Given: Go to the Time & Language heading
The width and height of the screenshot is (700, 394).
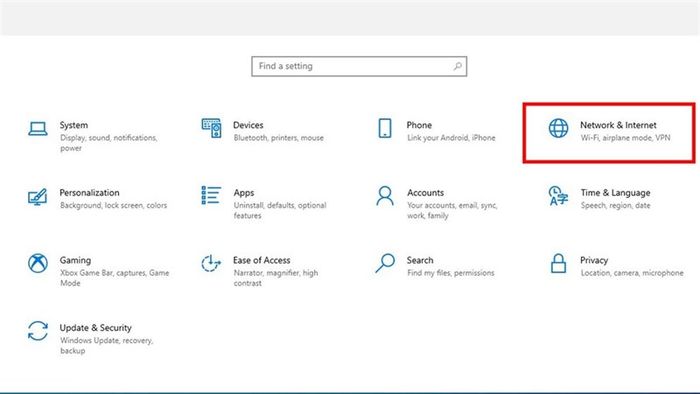Looking at the screenshot, I should point(615,193).
